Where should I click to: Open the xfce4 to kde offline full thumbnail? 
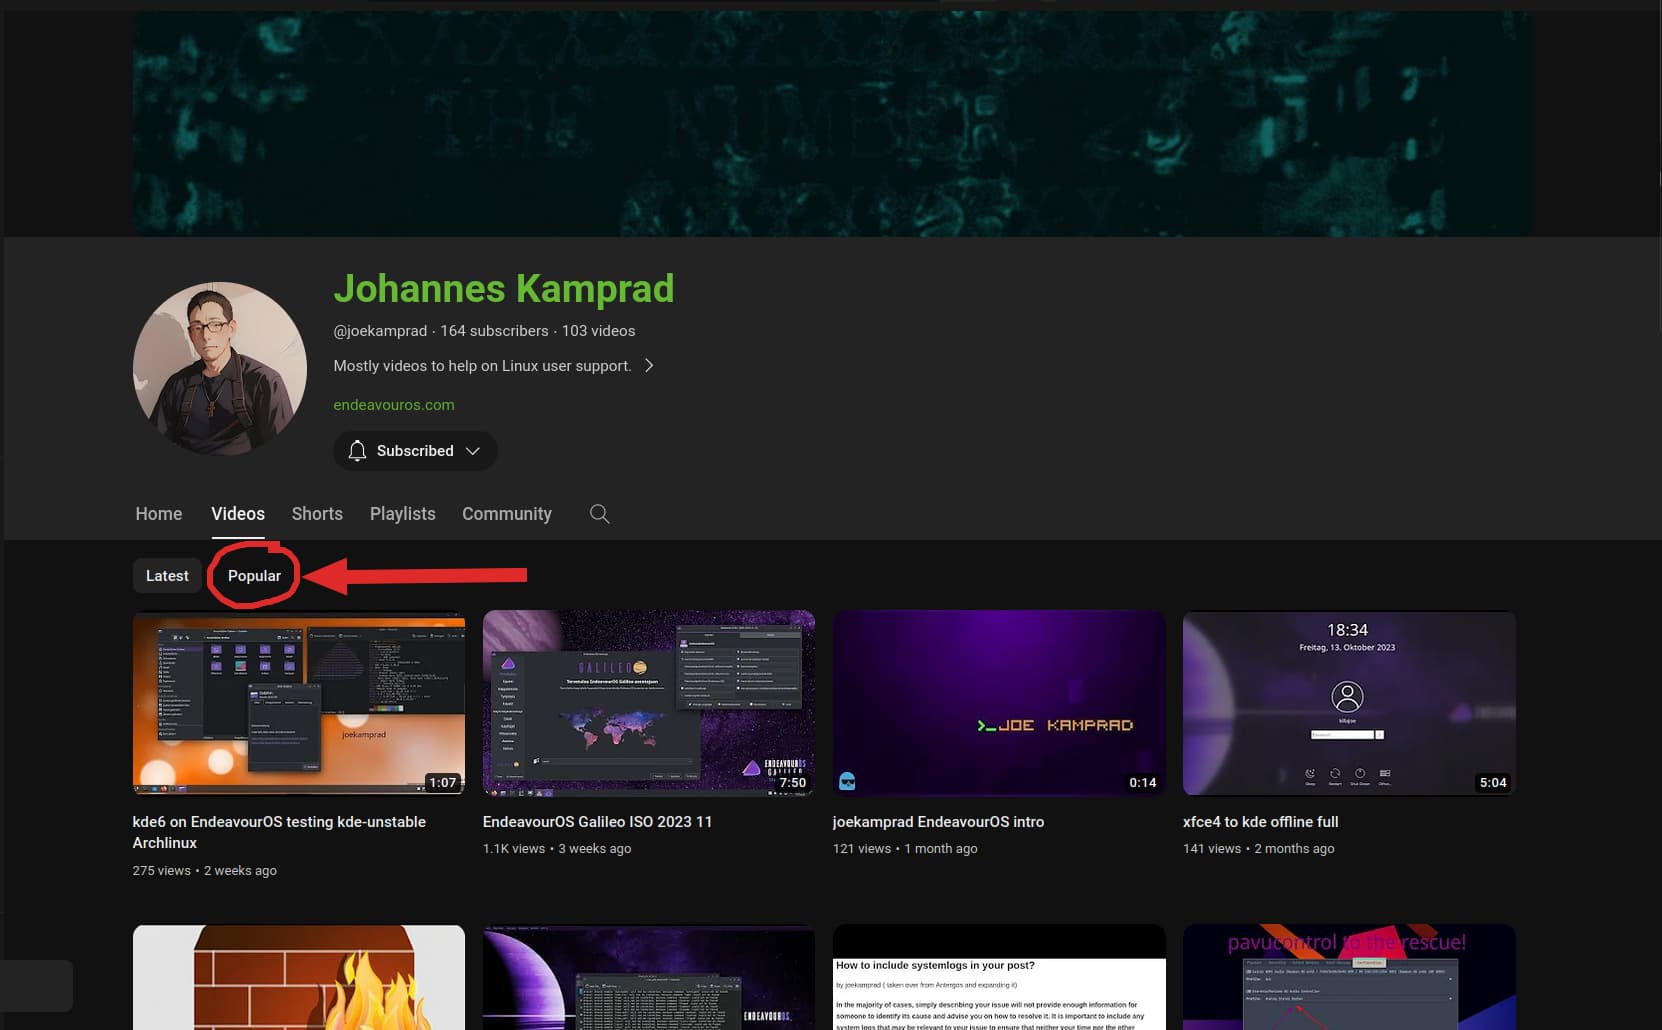click(1349, 703)
